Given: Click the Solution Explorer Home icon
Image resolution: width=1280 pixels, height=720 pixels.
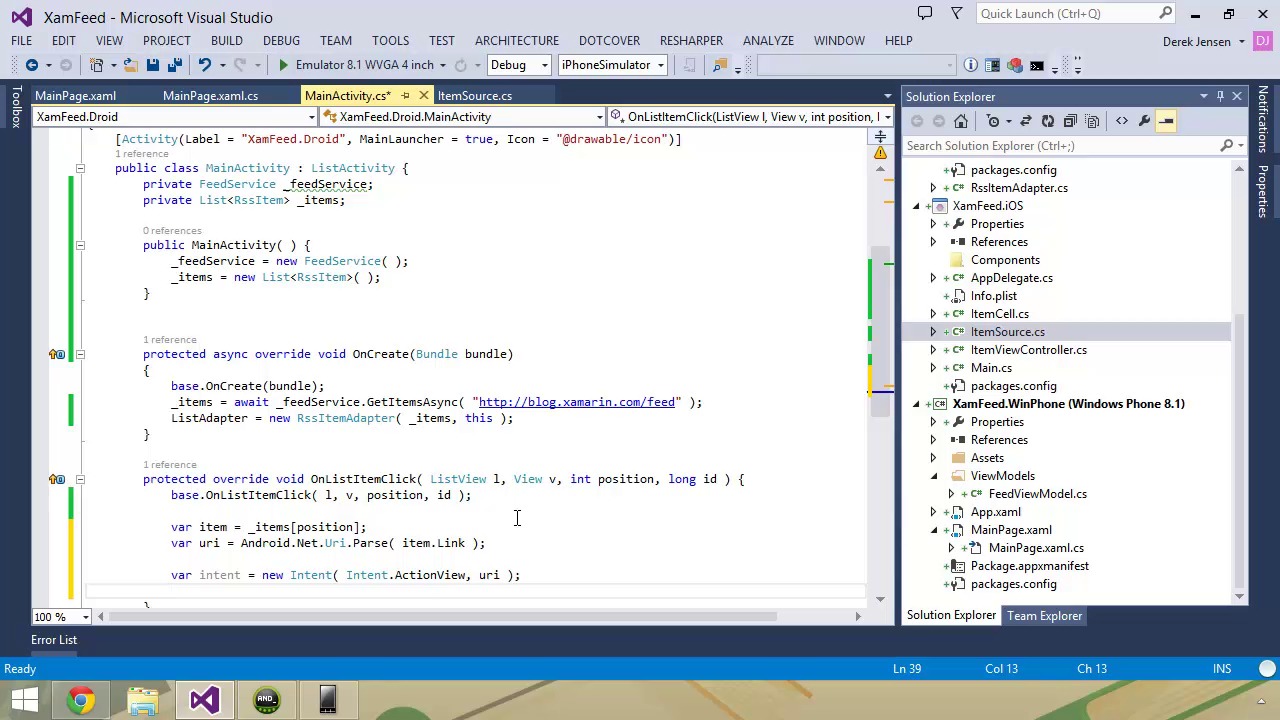Looking at the screenshot, I should click(961, 121).
